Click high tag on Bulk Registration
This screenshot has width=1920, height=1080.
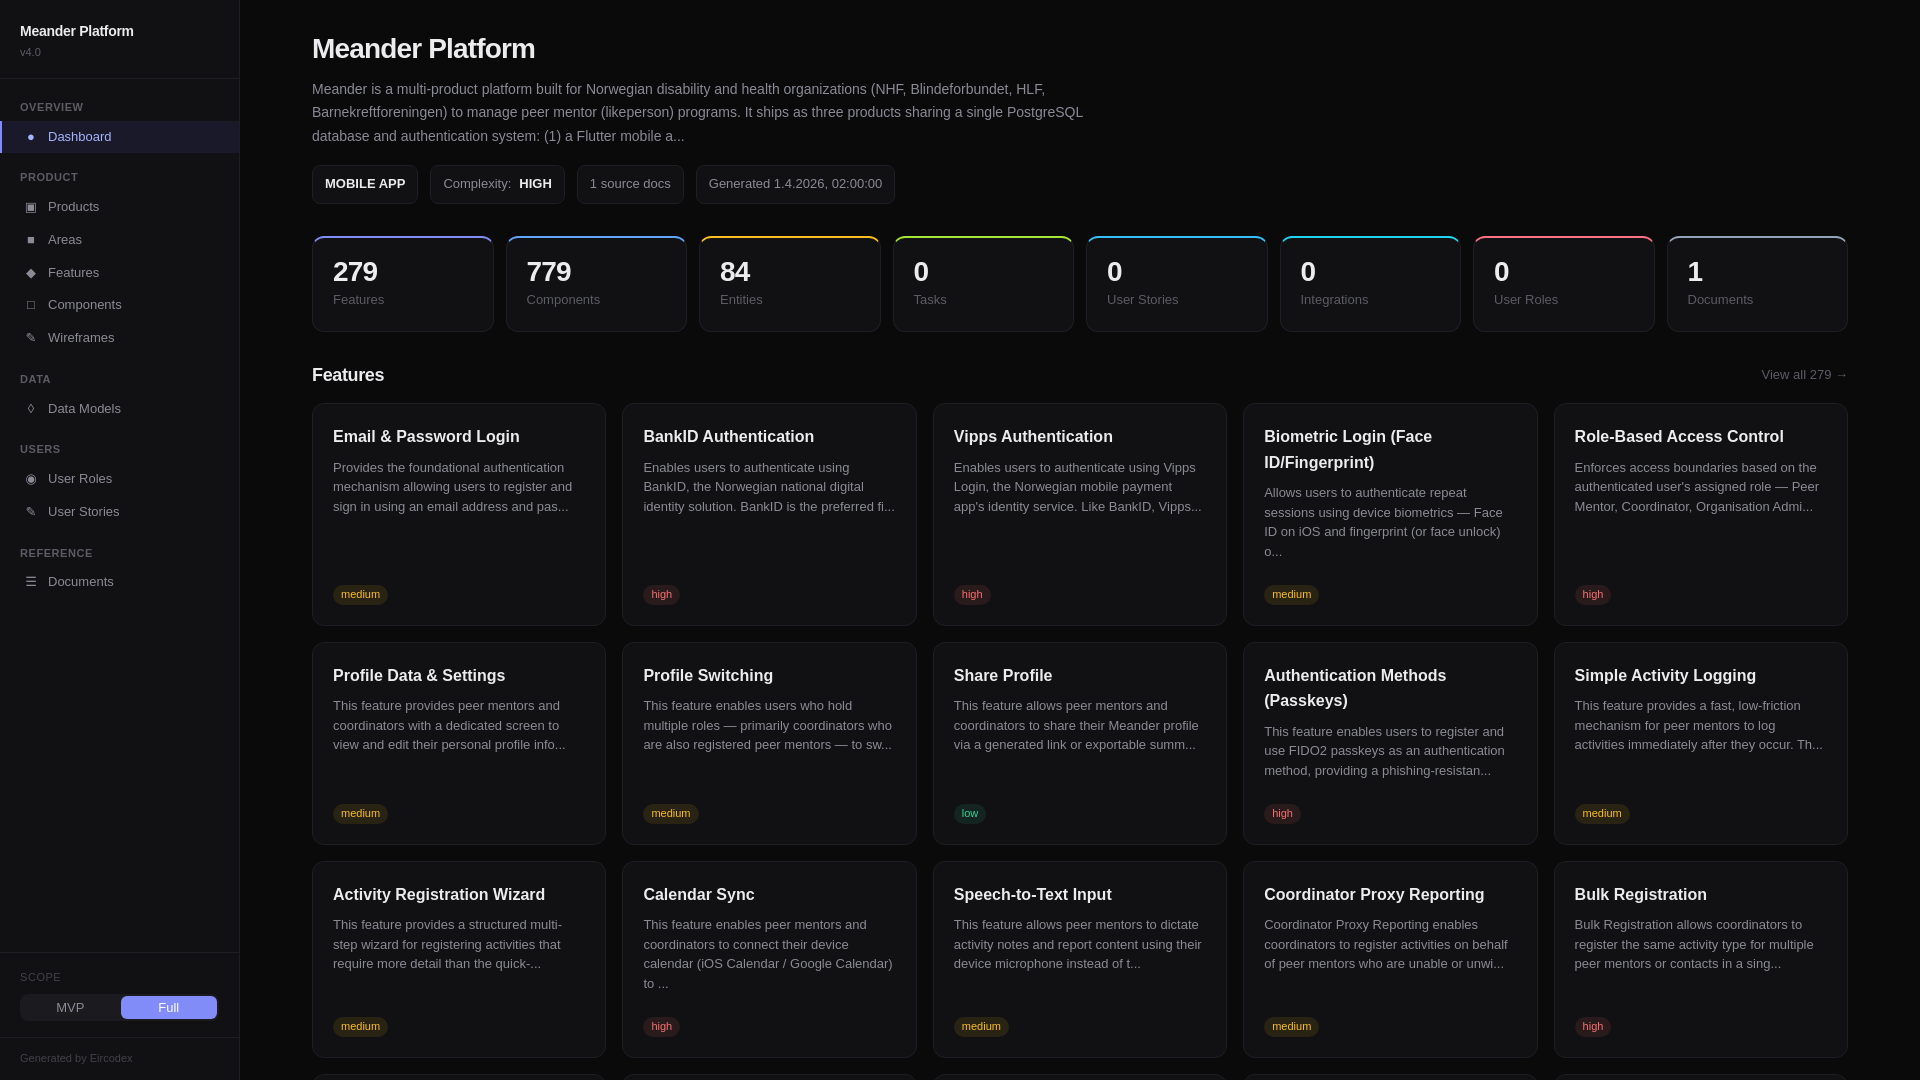click(x=1593, y=1027)
